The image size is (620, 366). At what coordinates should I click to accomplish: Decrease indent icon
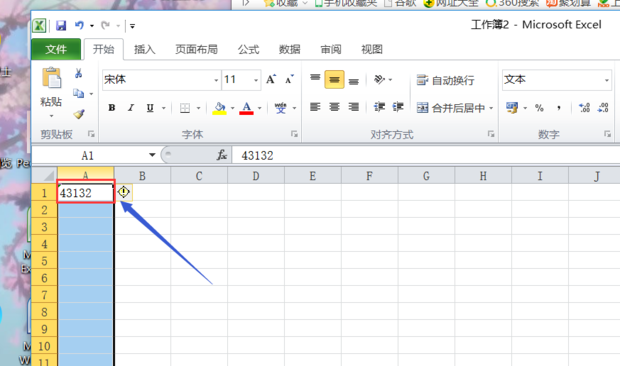click(x=379, y=107)
